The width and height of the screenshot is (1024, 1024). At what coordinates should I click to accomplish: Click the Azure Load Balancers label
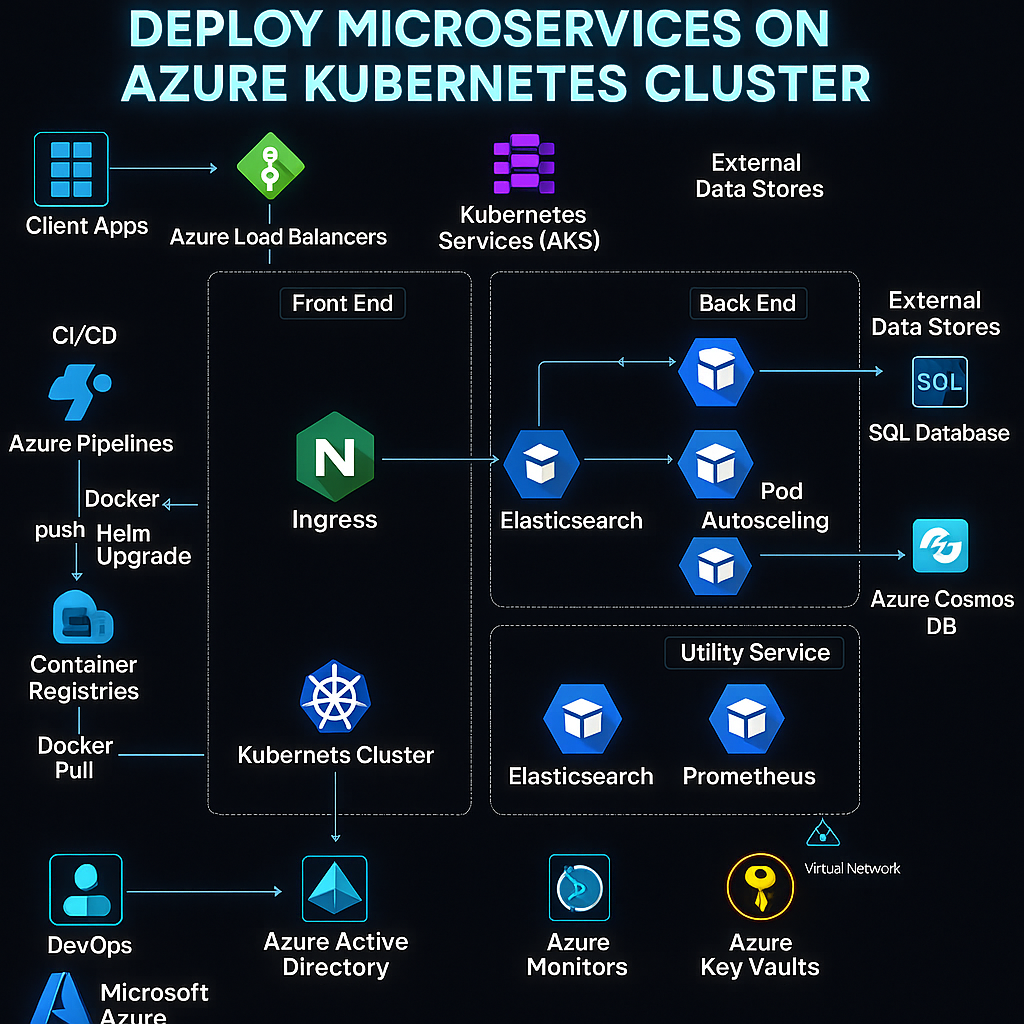(278, 236)
